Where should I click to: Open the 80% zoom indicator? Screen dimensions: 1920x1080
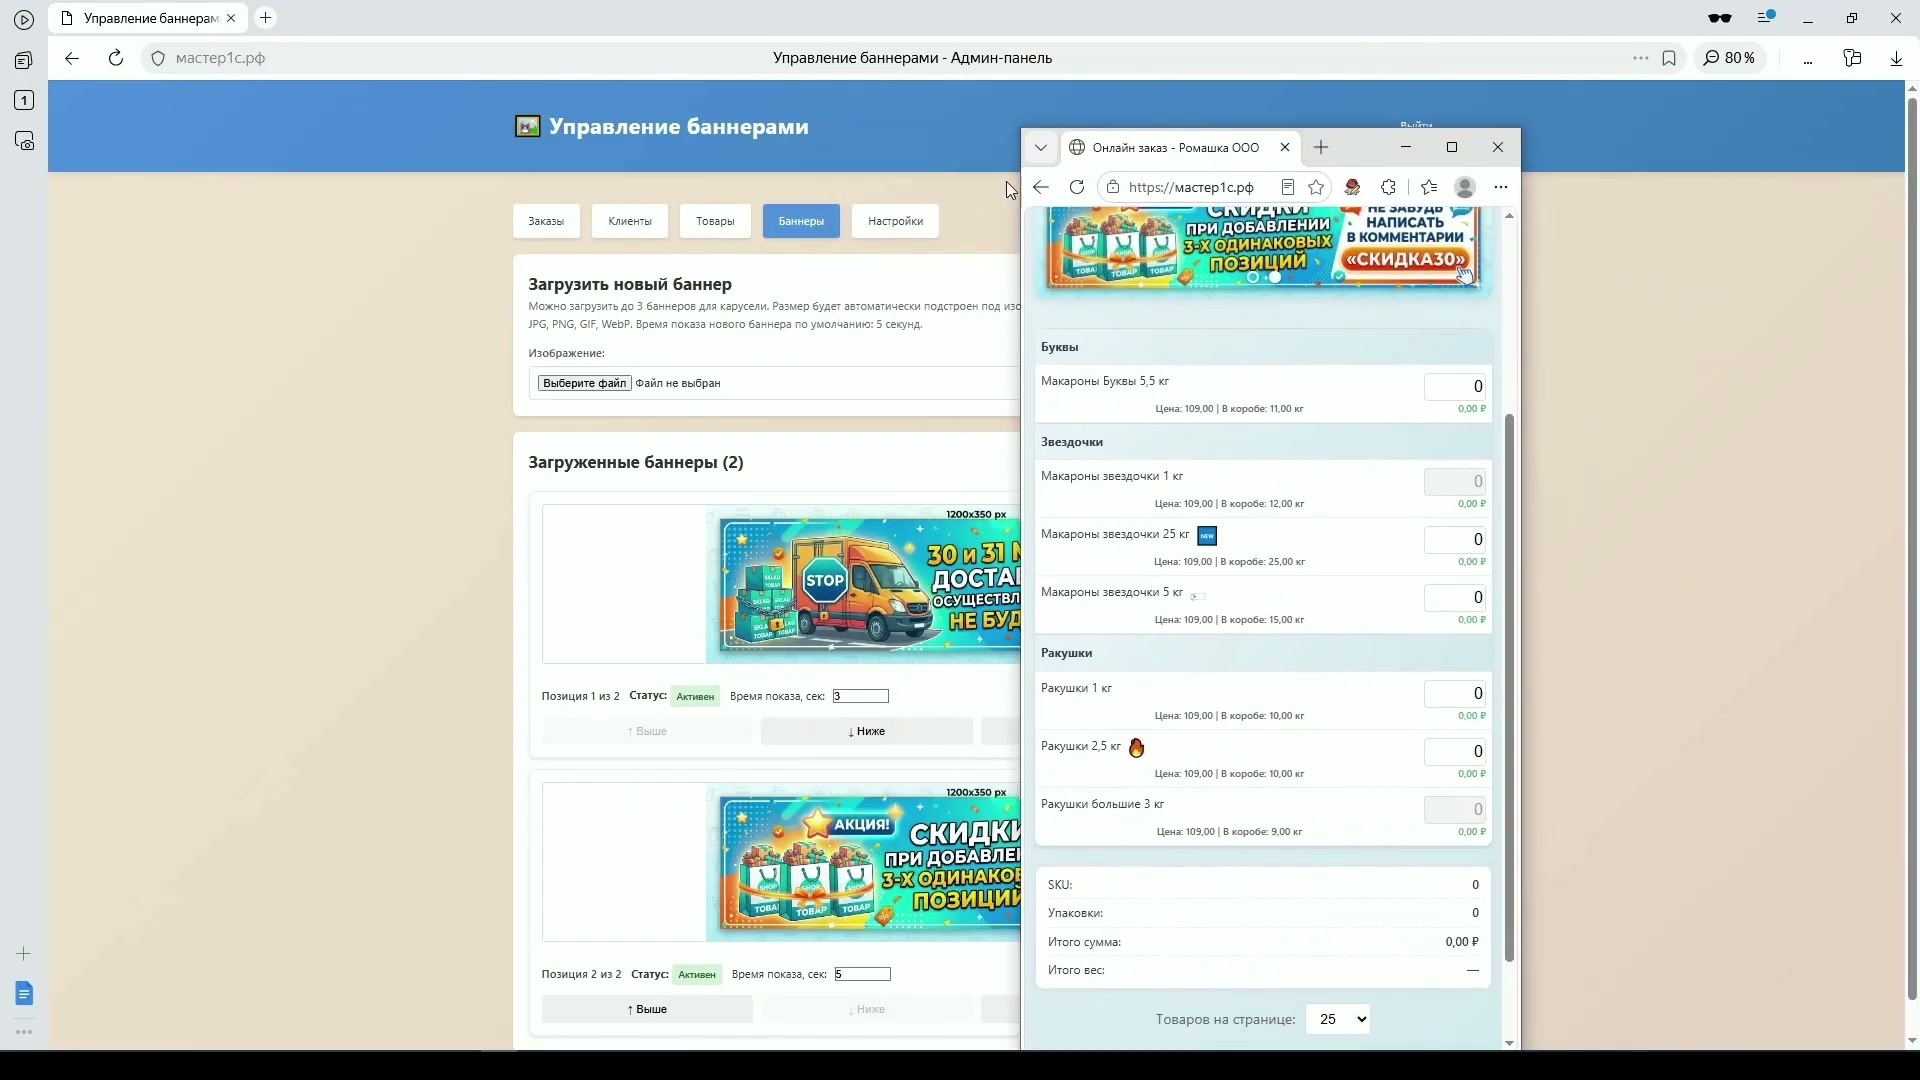tap(1729, 58)
